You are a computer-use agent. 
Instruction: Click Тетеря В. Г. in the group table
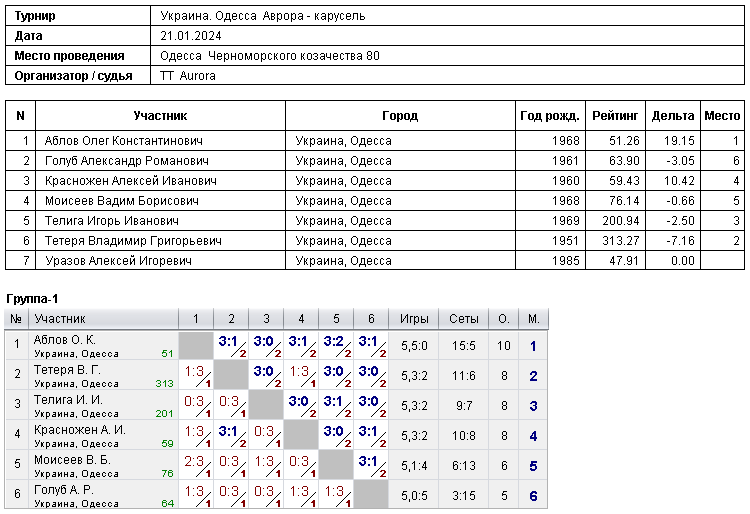(67, 370)
